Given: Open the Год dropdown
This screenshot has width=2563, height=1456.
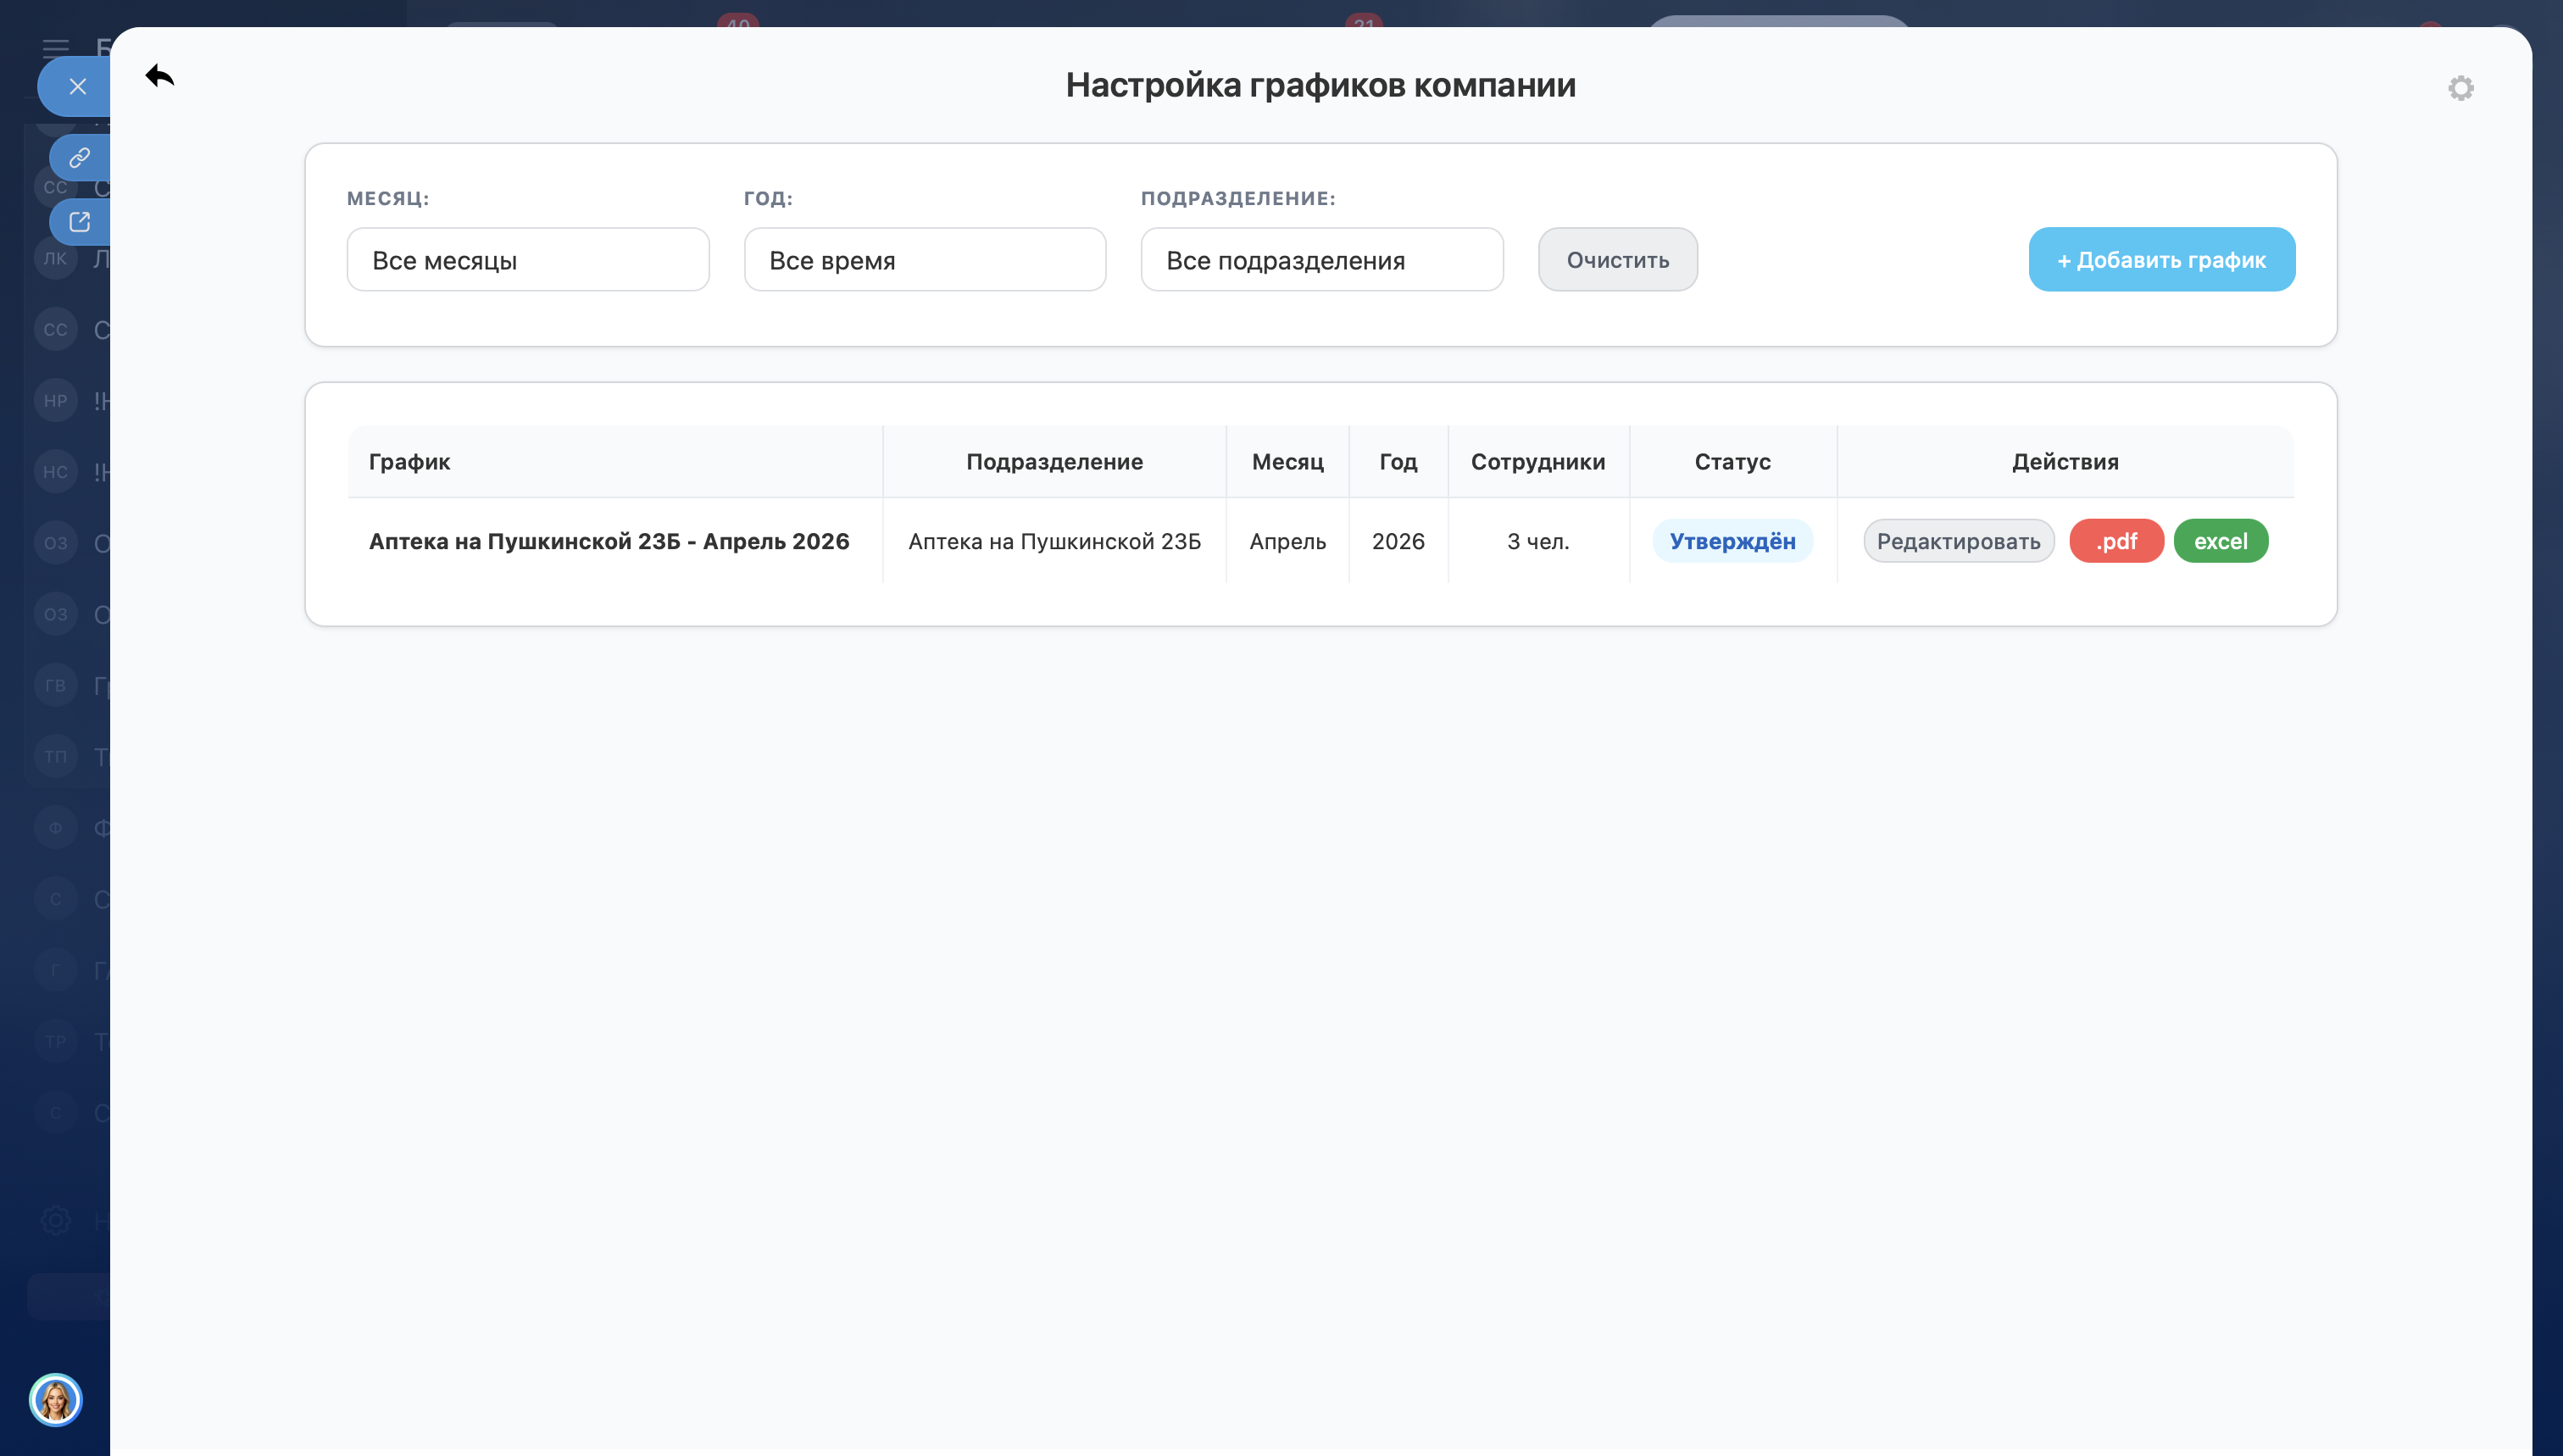Looking at the screenshot, I should pyautogui.click(x=924, y=260).
